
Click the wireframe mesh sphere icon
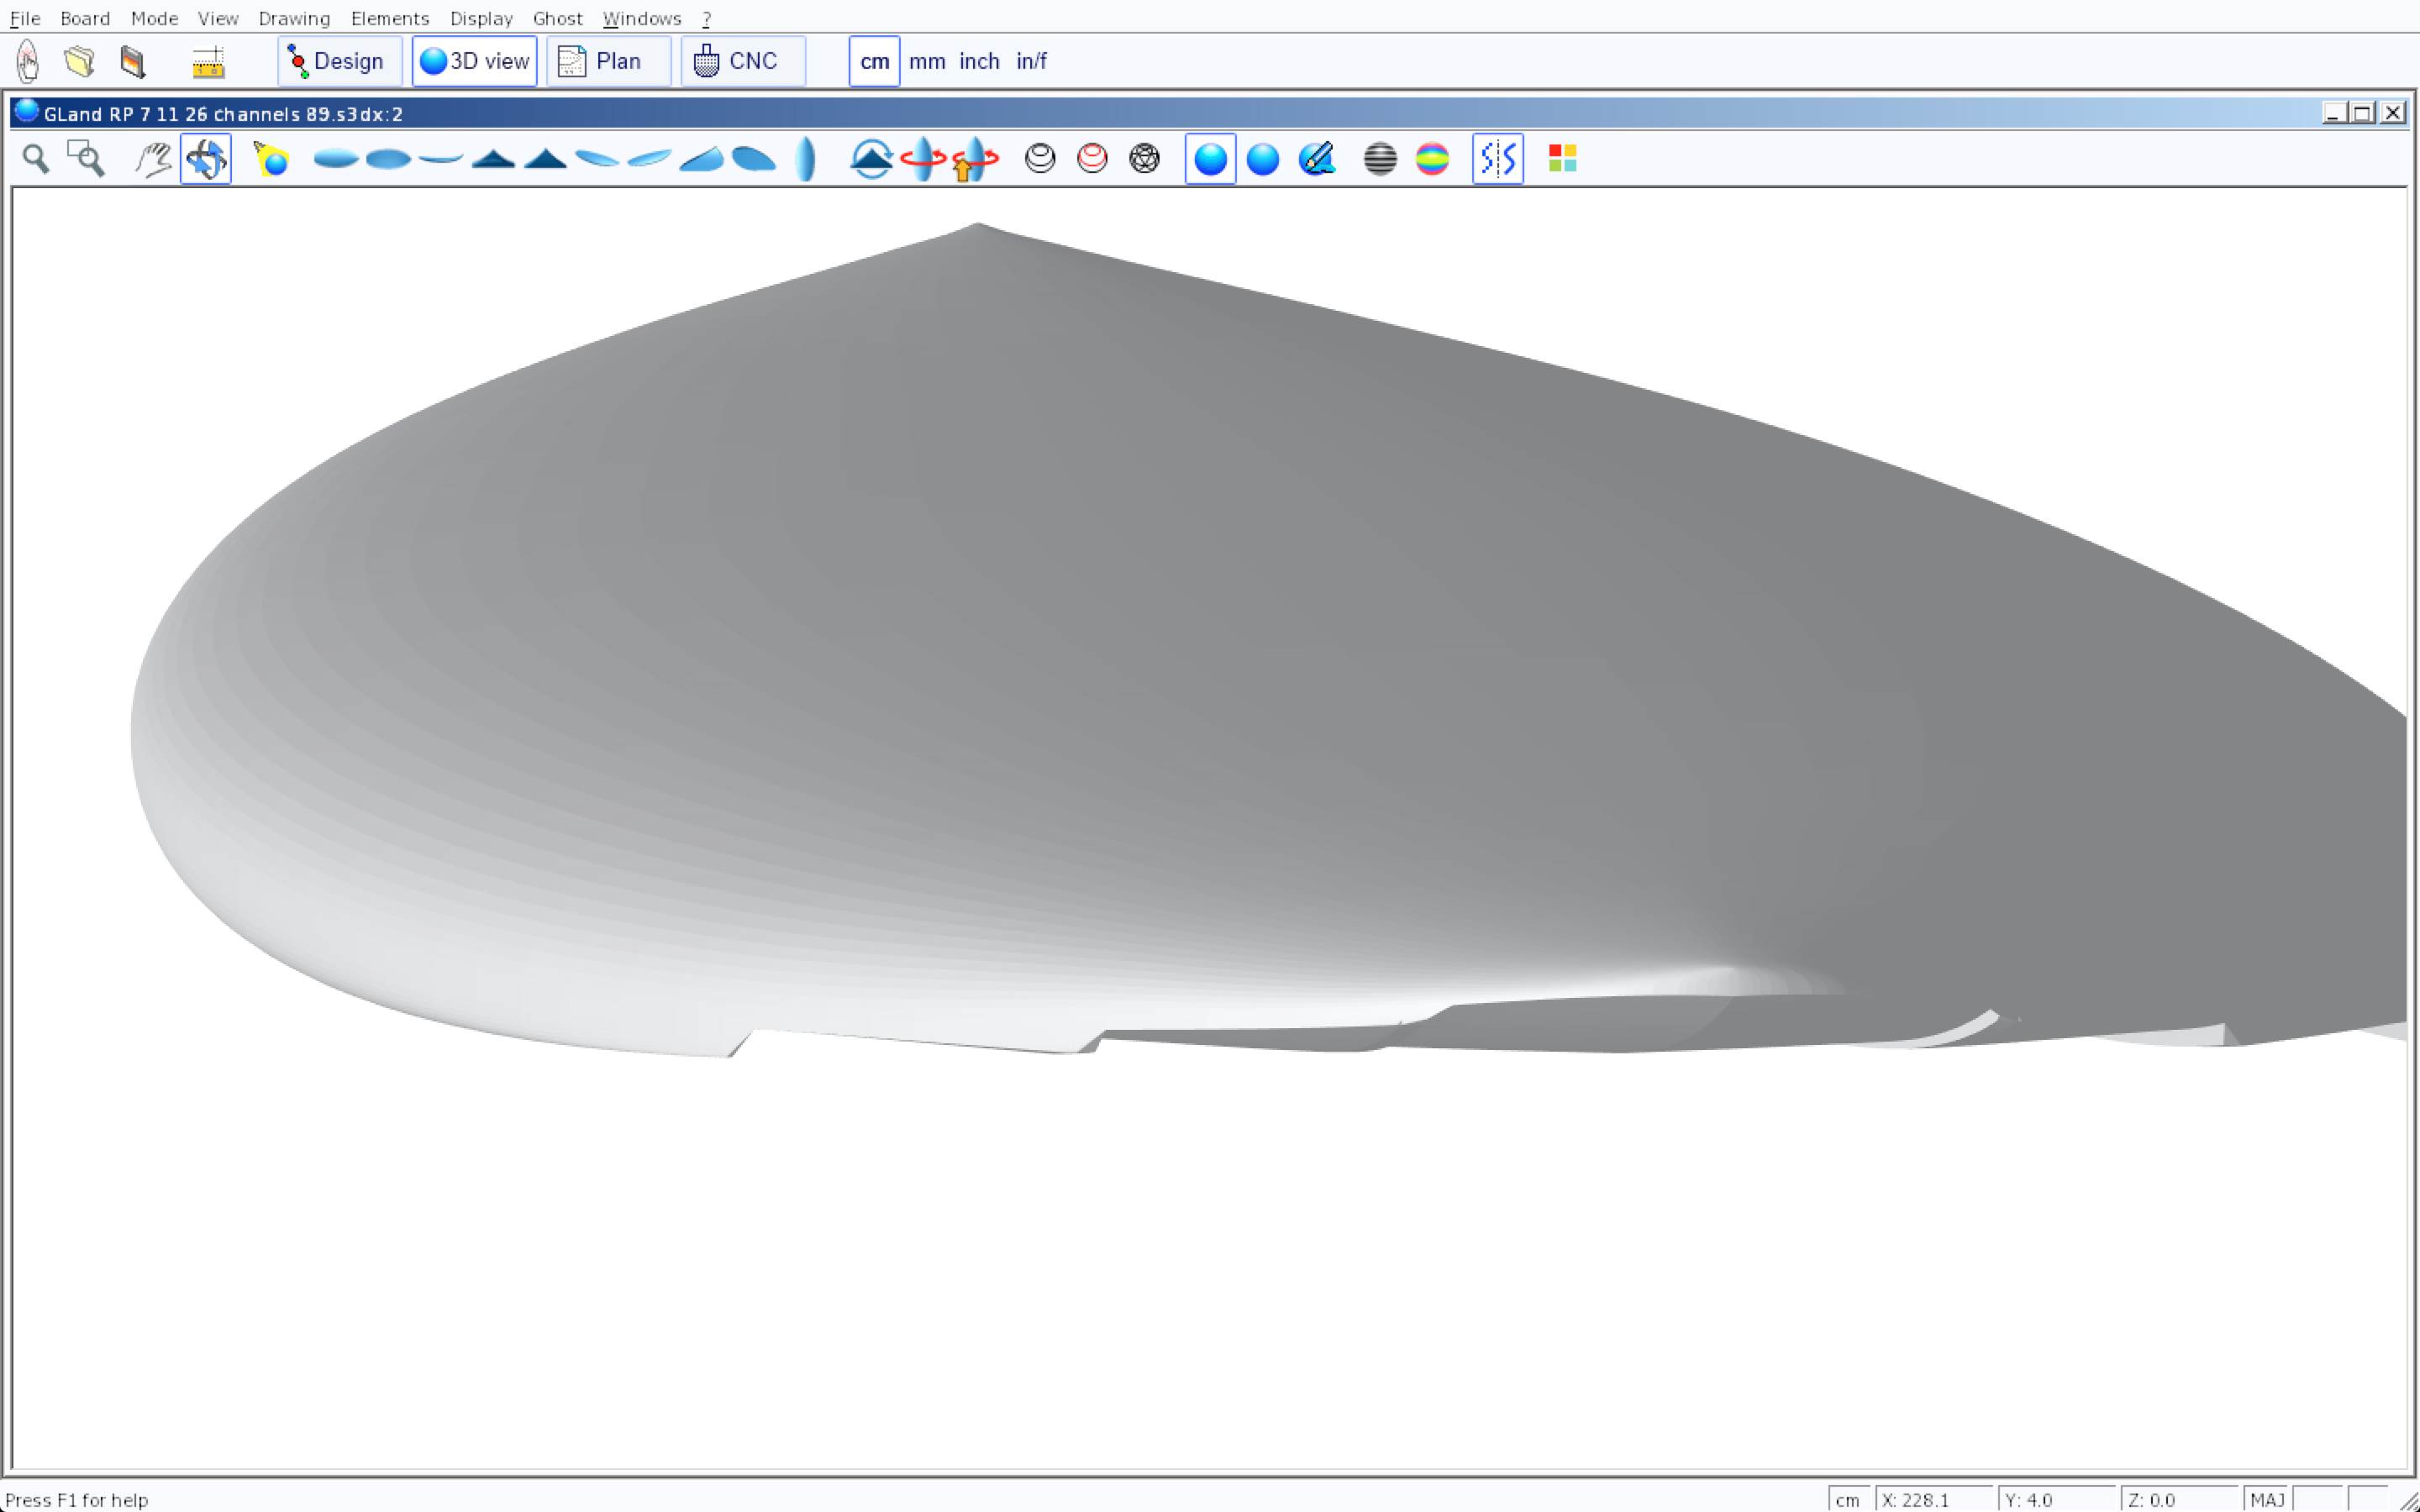click(1144, 159)
